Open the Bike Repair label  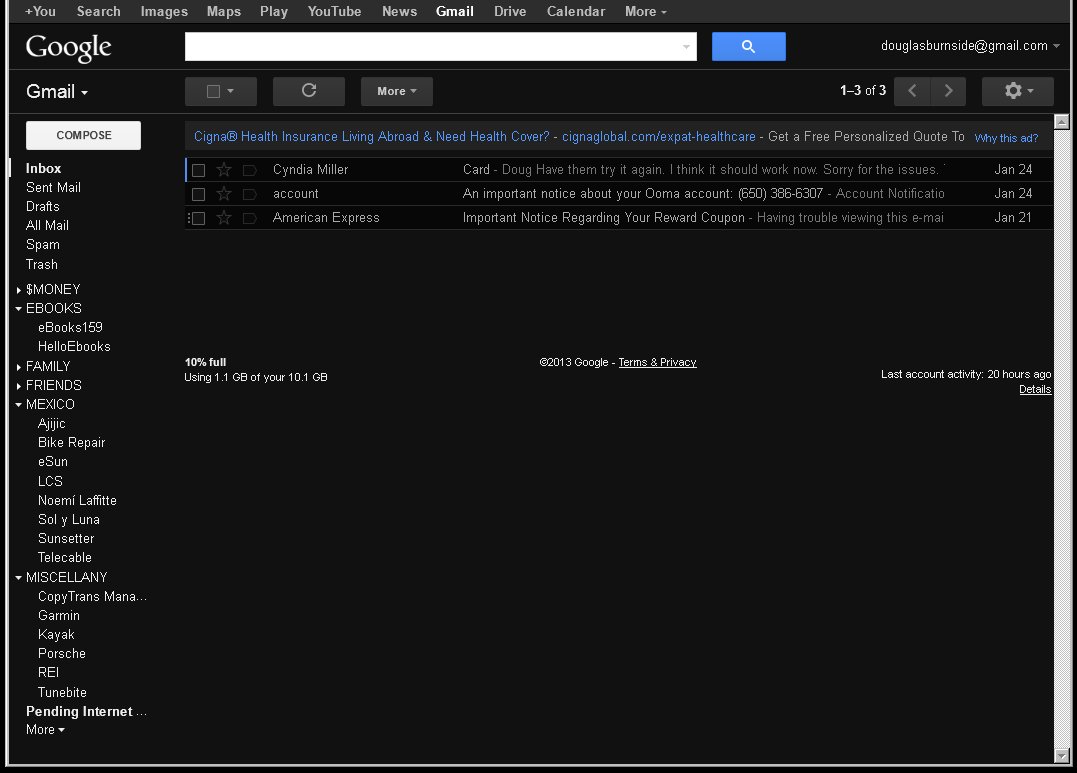click(x=71, y=442)
